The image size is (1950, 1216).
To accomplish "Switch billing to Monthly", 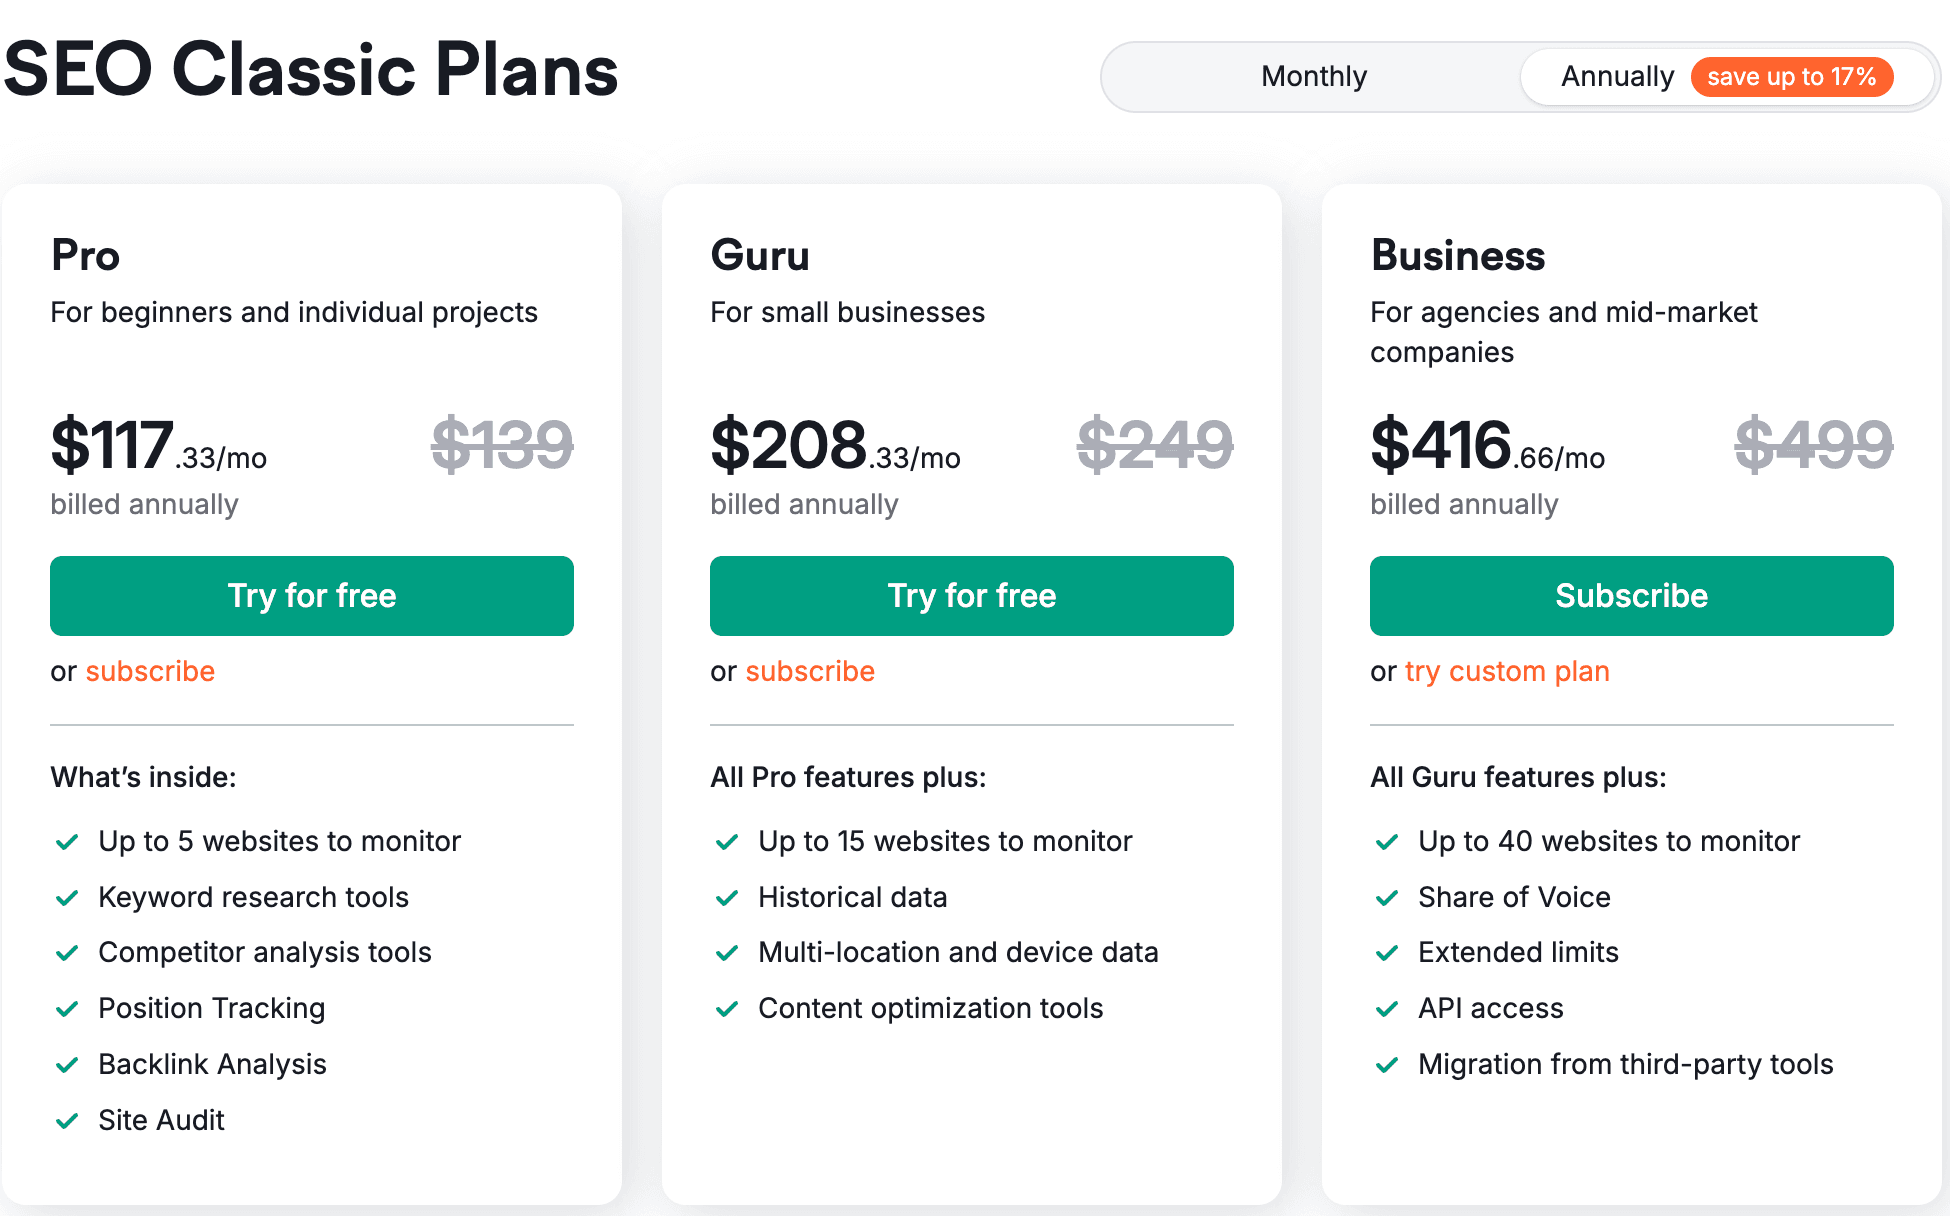I will click(x=1314, y=76).
